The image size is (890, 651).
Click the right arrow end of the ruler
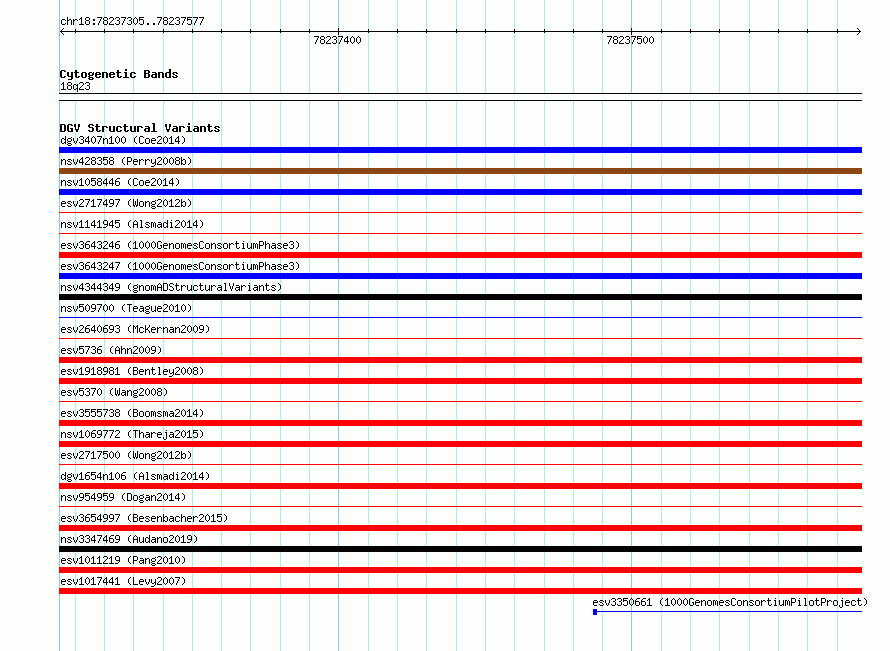(859, 31)
